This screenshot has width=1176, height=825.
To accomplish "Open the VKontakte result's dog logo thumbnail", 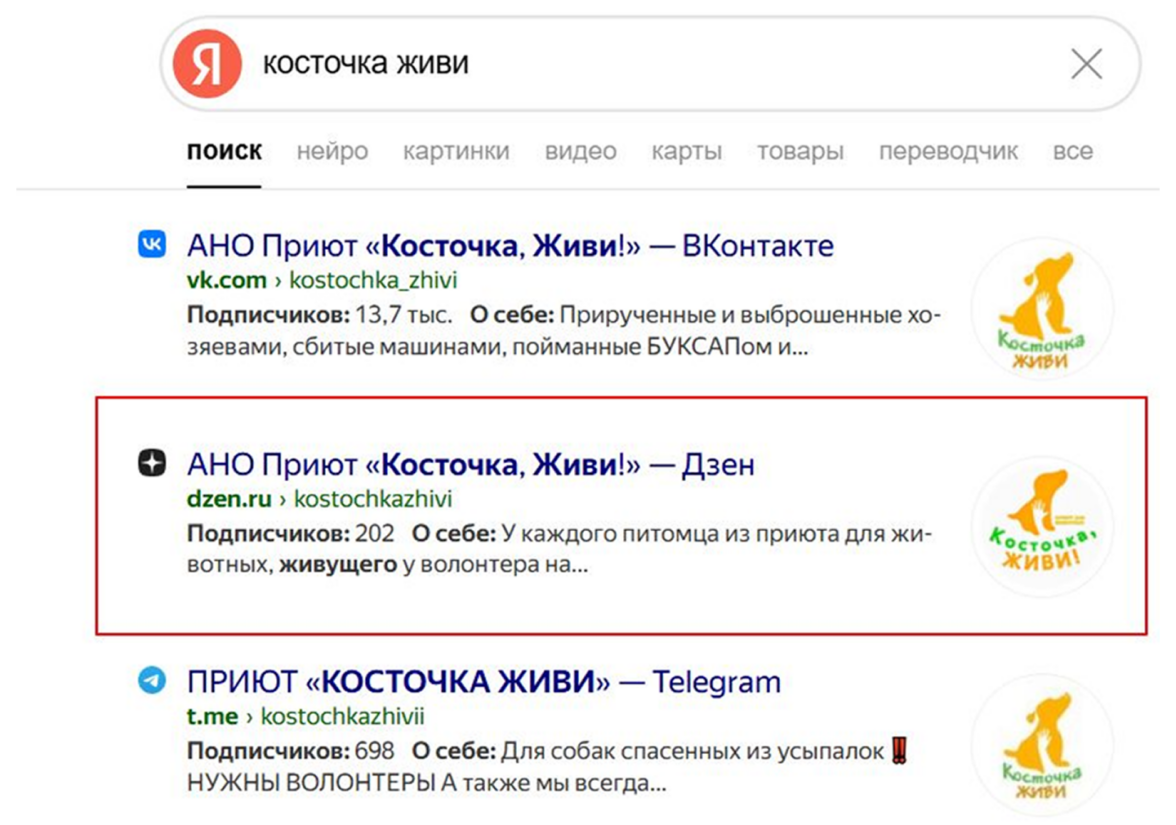I will pos(1042,308).
